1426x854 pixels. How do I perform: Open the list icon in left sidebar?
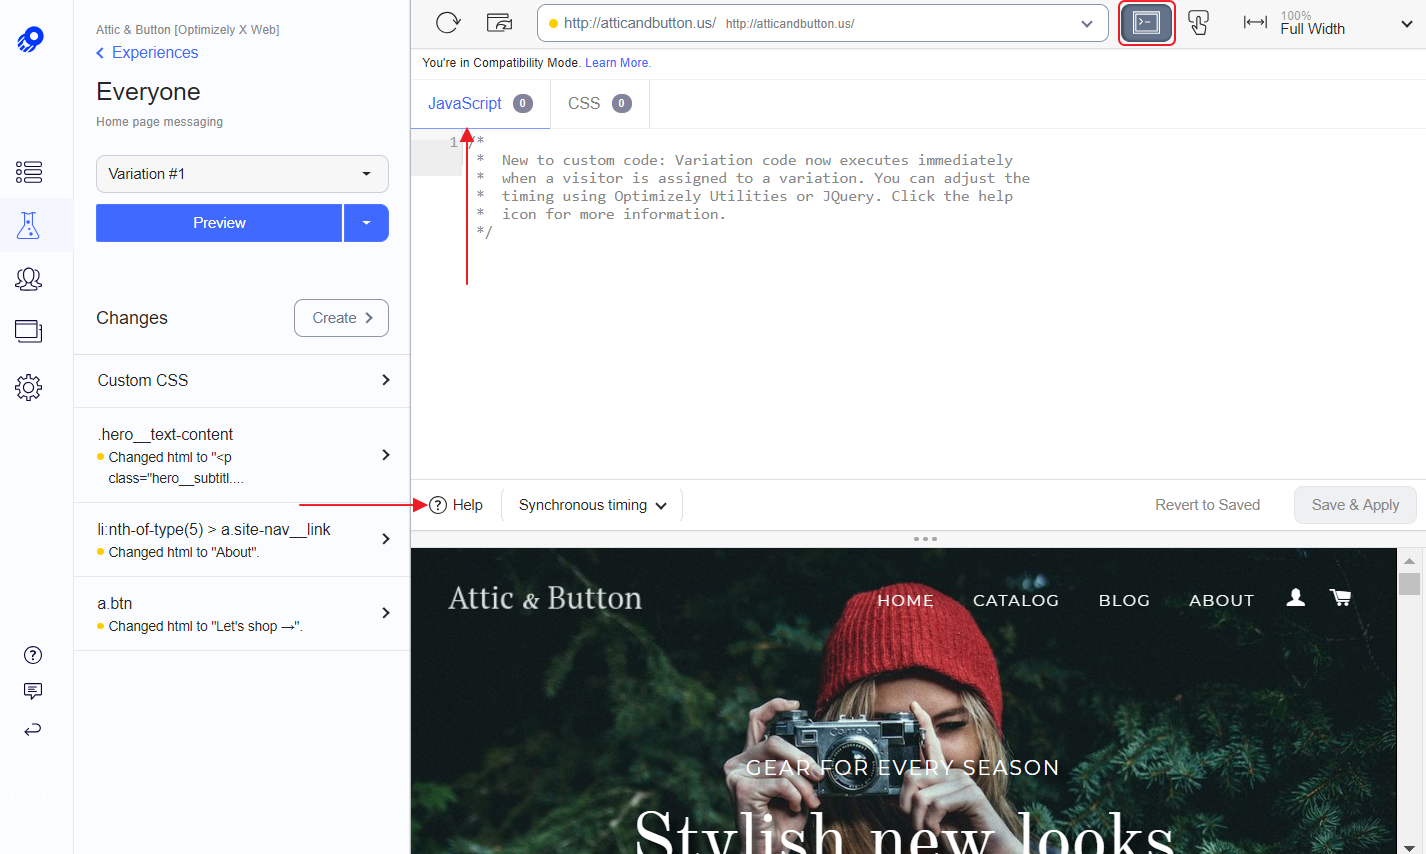pos(29,172)
